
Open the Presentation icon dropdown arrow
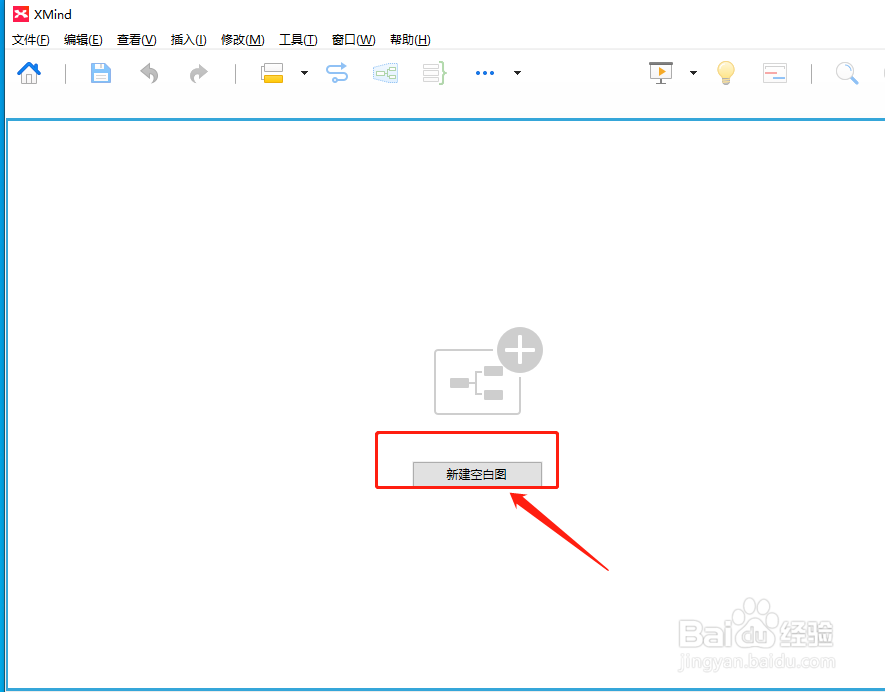tap(693, 73)
